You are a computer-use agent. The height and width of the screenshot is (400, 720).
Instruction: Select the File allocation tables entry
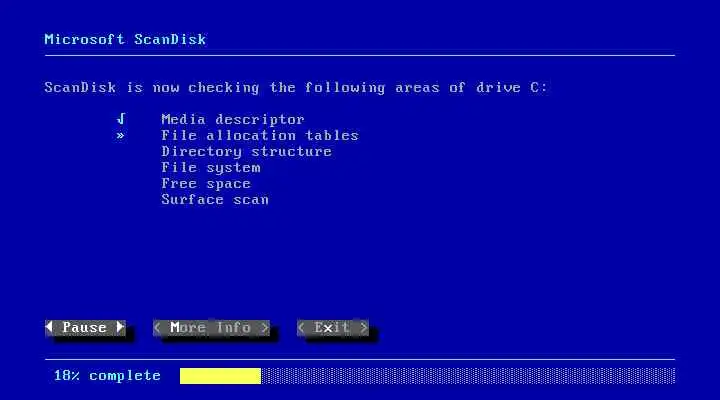(x=260, y=135)
